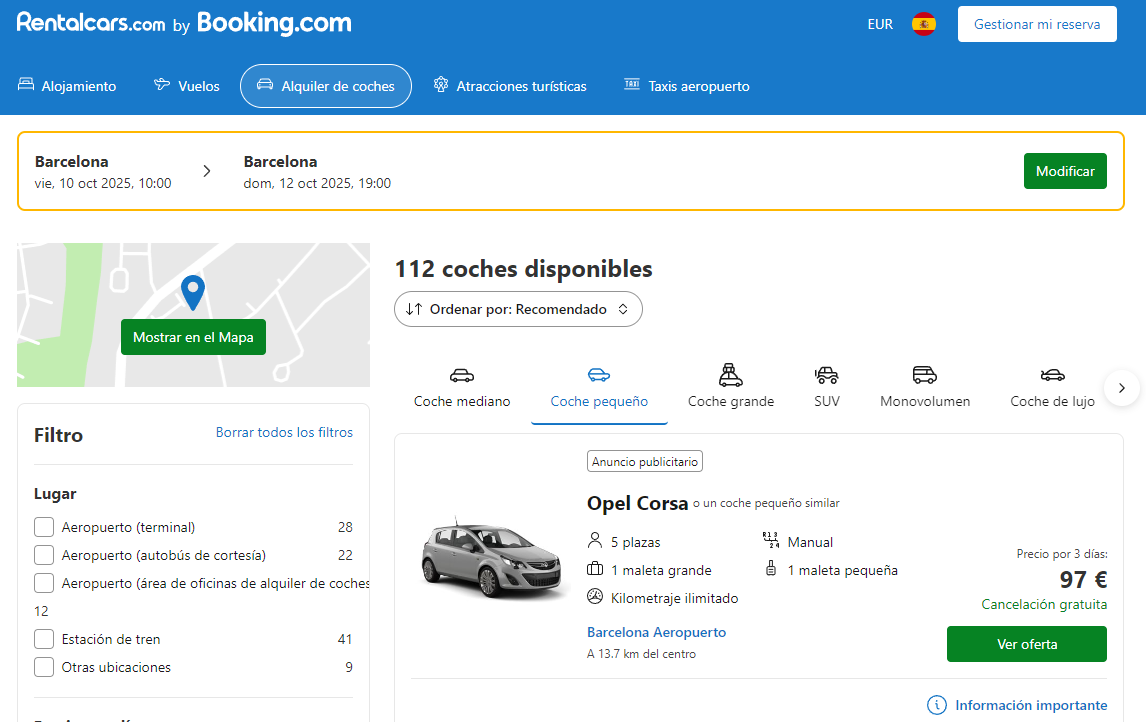Open the Información importante info icon

(937, 705)
